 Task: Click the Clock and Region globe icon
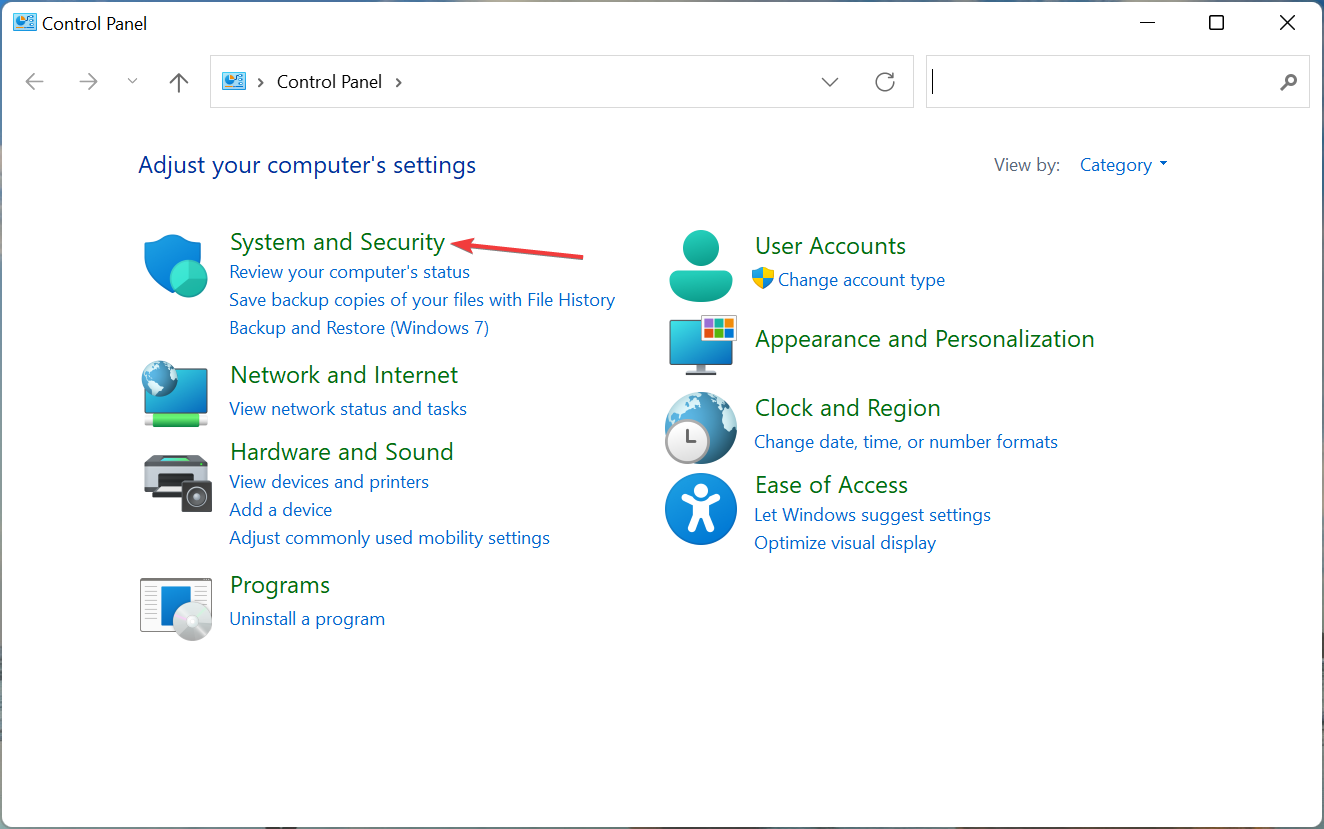pos(701,427)
